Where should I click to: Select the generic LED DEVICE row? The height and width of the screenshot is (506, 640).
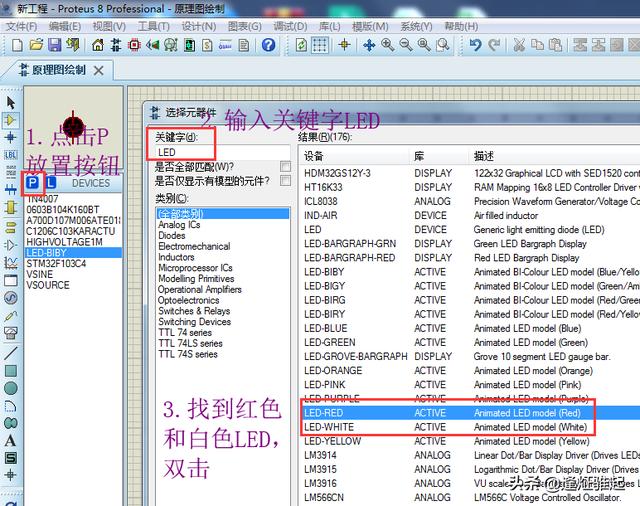[x=469, y=230]
